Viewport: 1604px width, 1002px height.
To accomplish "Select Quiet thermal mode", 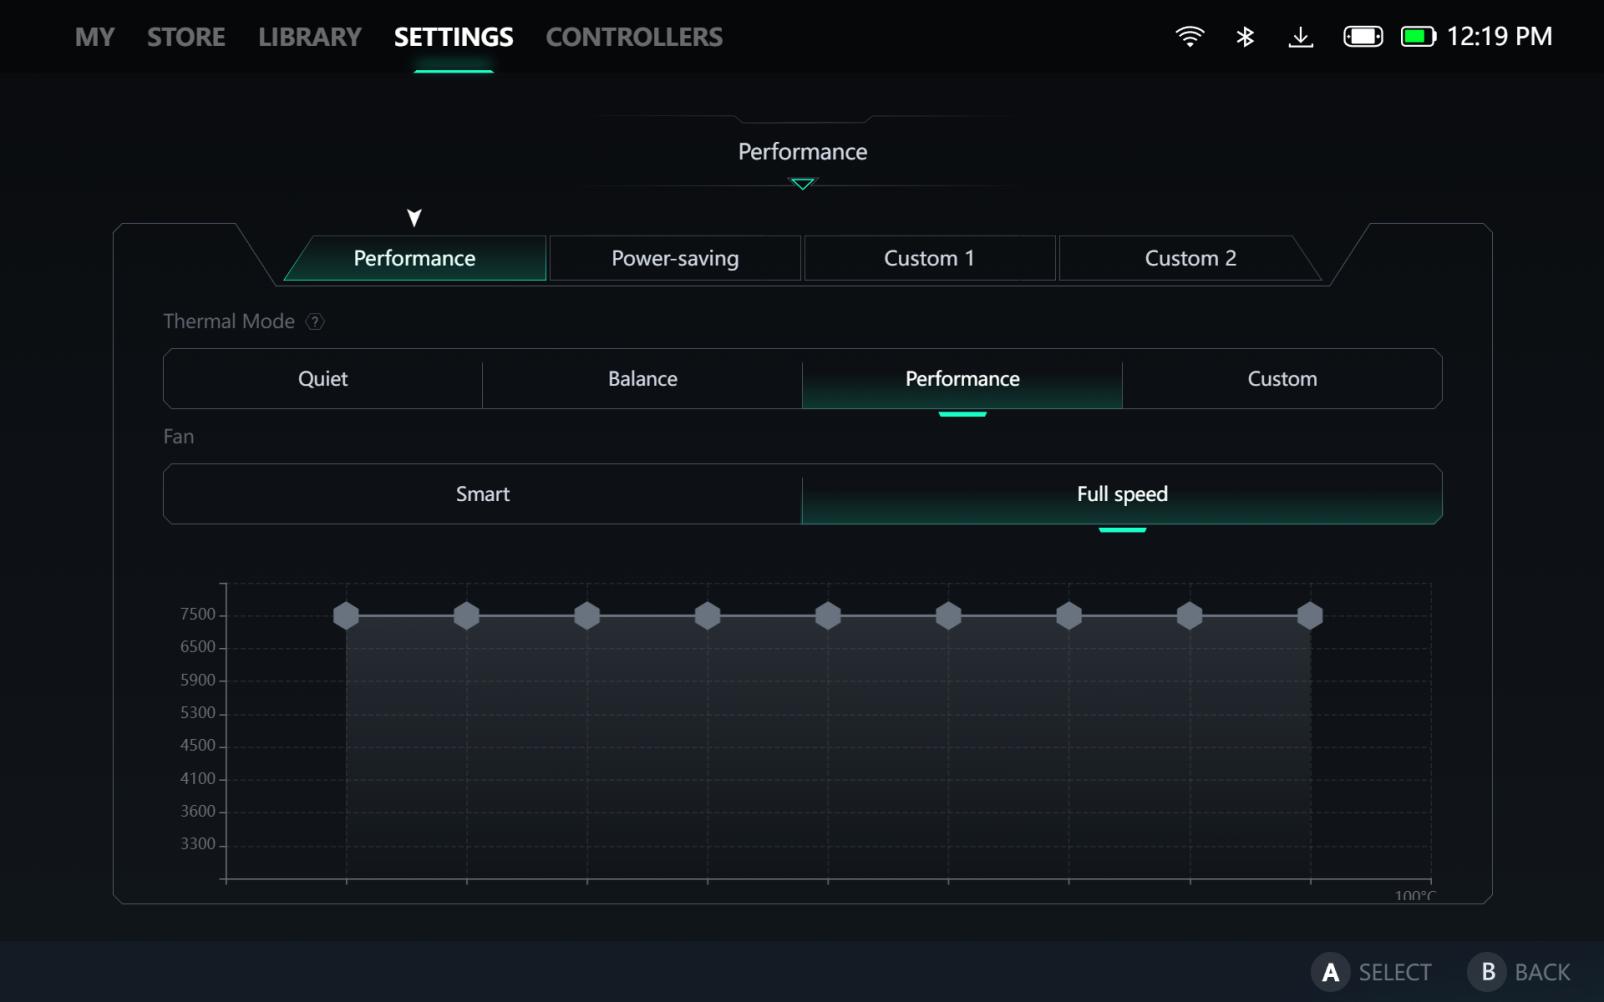I will 323,379.
